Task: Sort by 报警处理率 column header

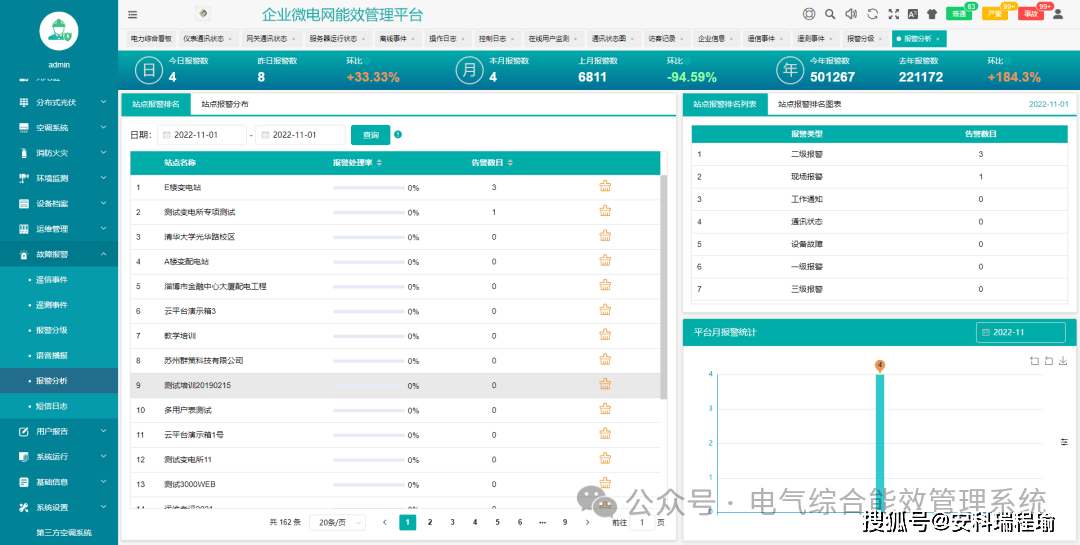Action: (x=357, y=162)
